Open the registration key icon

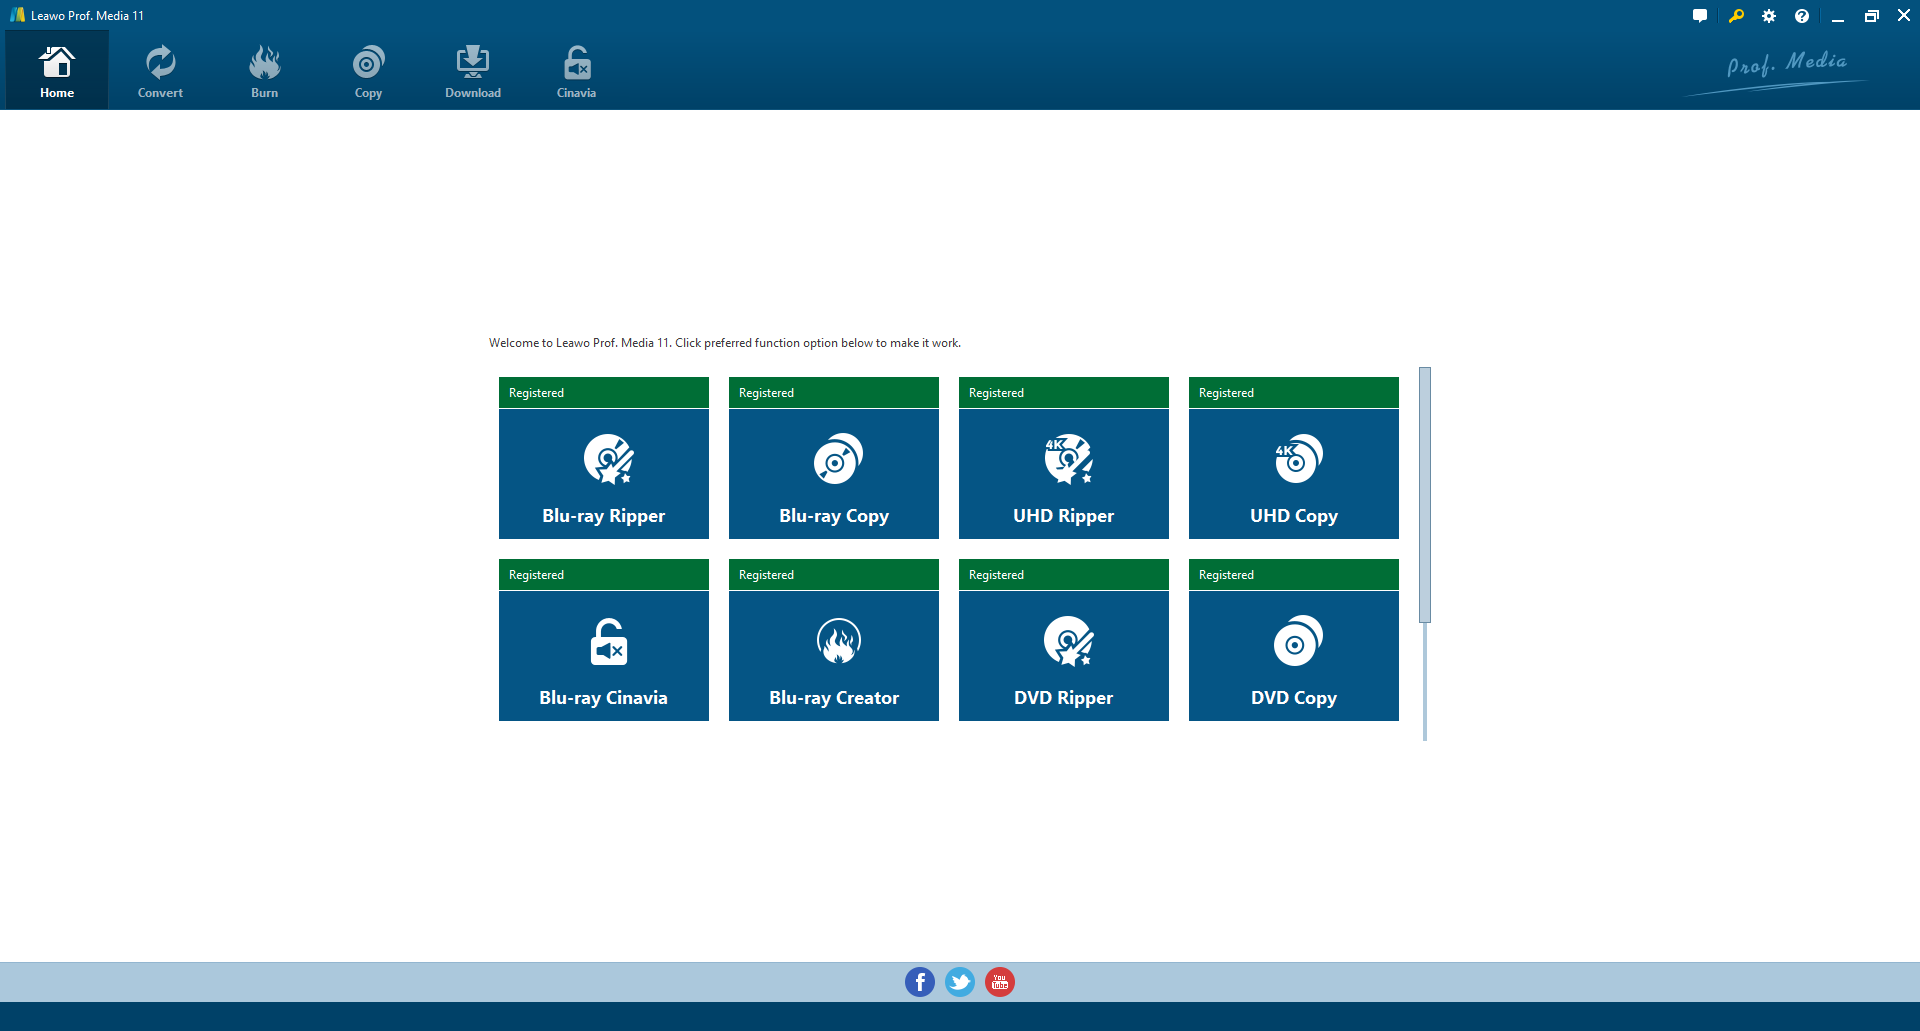(x=1736, y=16)
